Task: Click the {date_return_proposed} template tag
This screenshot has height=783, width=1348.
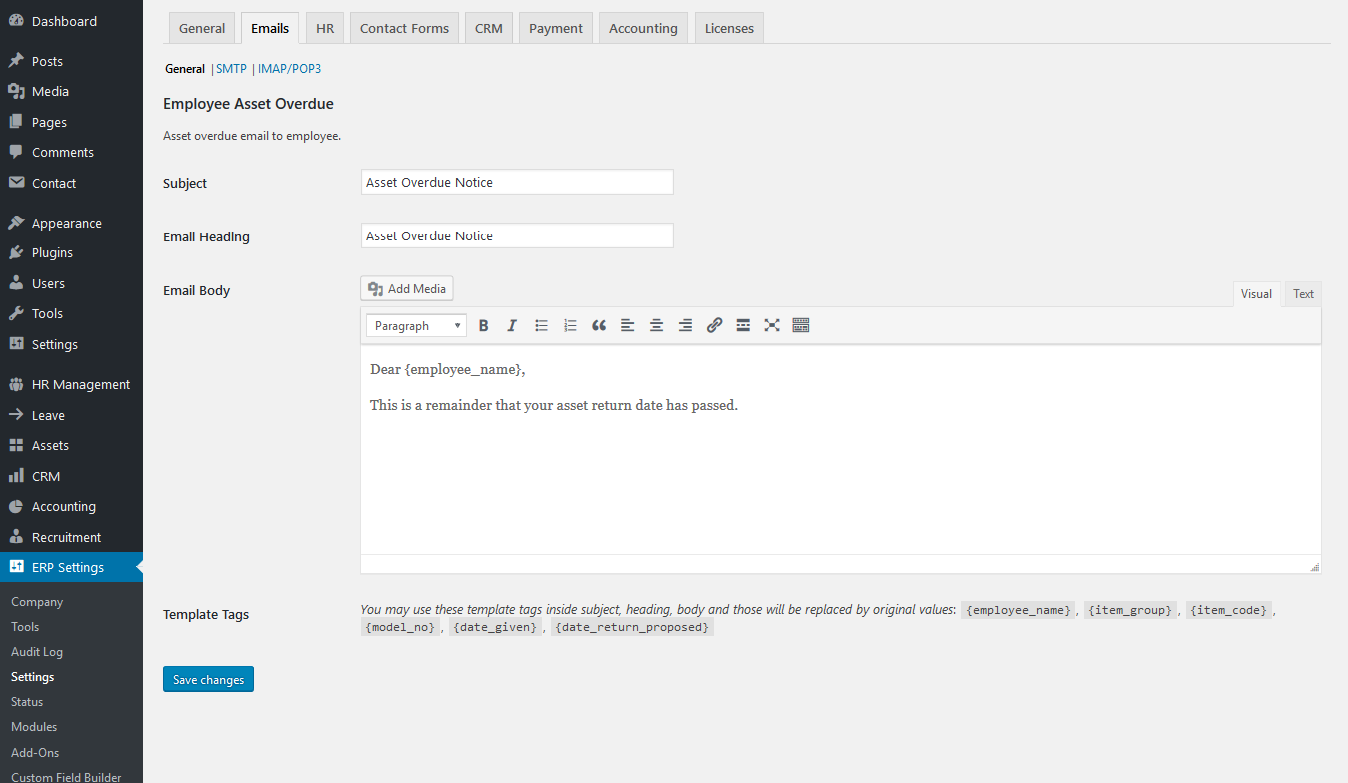Action: 632,628
